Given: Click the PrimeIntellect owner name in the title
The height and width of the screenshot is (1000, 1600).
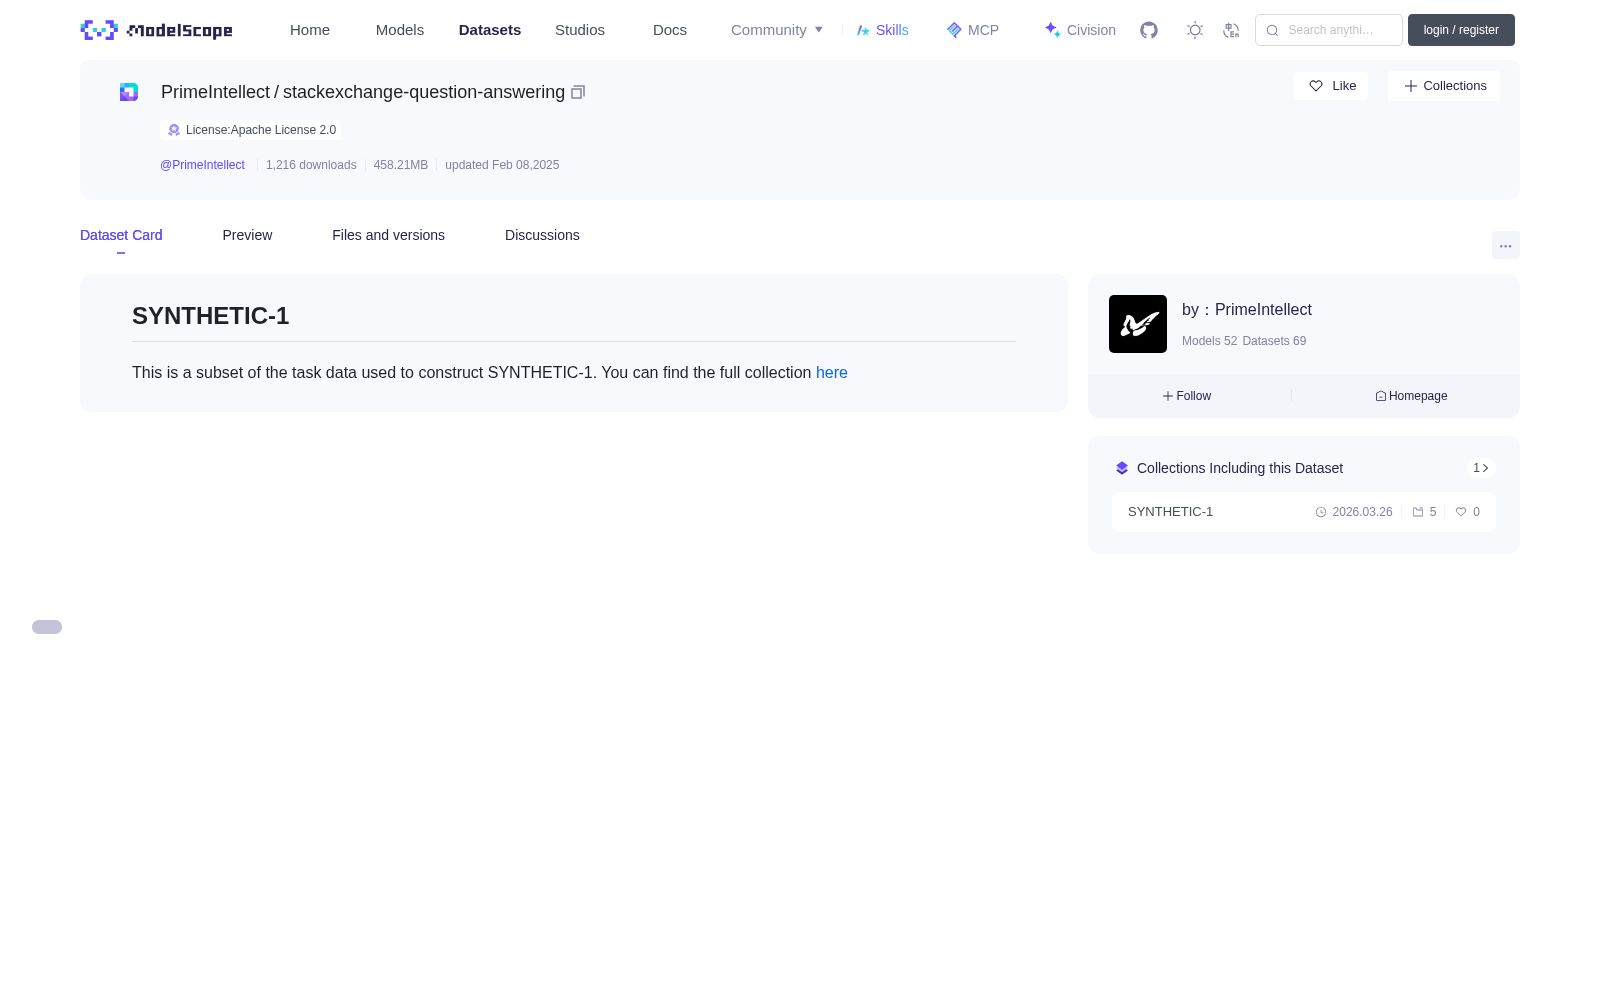Looking at the screenshot, I should point(215,92).
